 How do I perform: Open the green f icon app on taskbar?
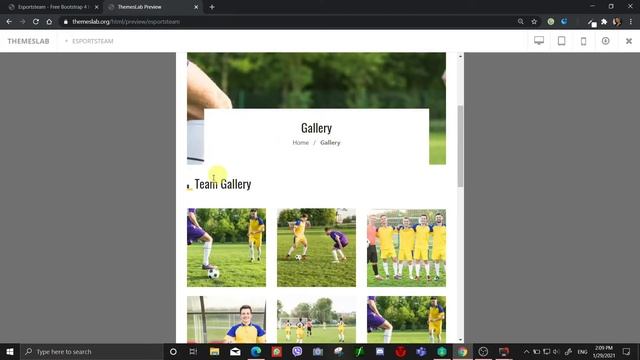tap(359, 351)
